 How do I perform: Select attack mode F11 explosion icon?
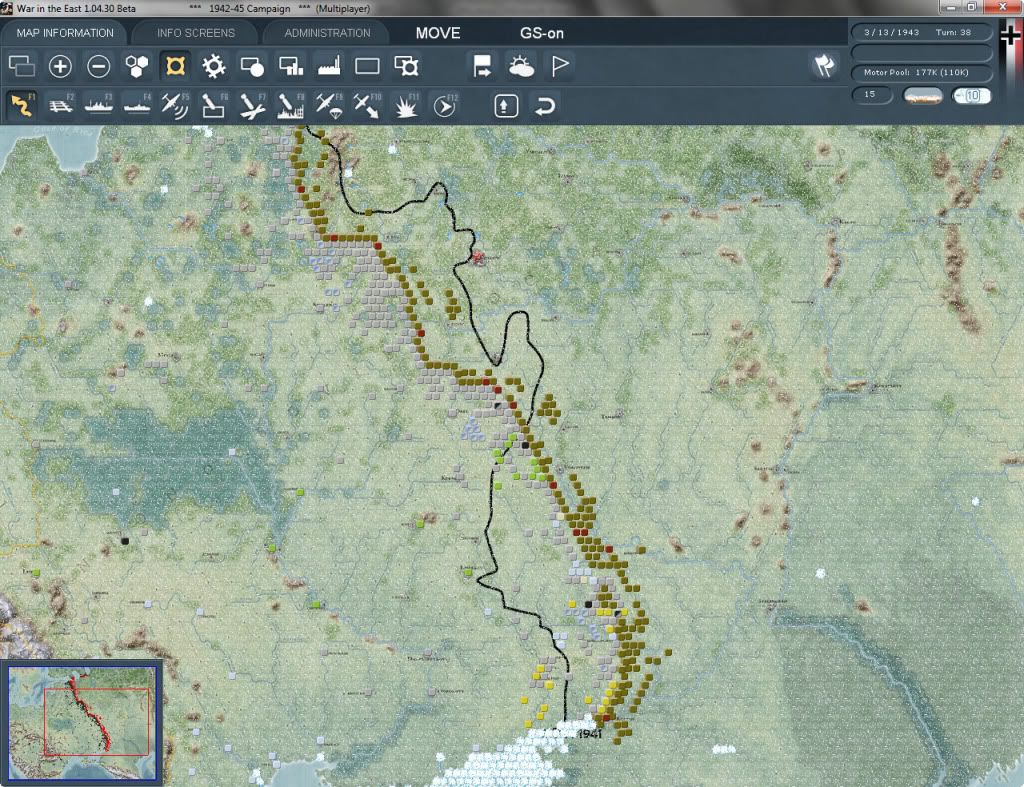point(406,105)
